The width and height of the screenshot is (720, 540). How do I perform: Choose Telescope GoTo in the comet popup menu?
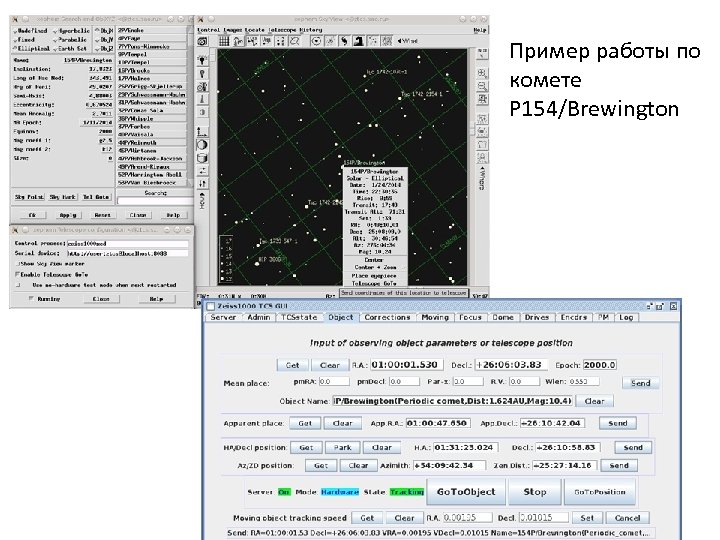[x=374, y=283]
